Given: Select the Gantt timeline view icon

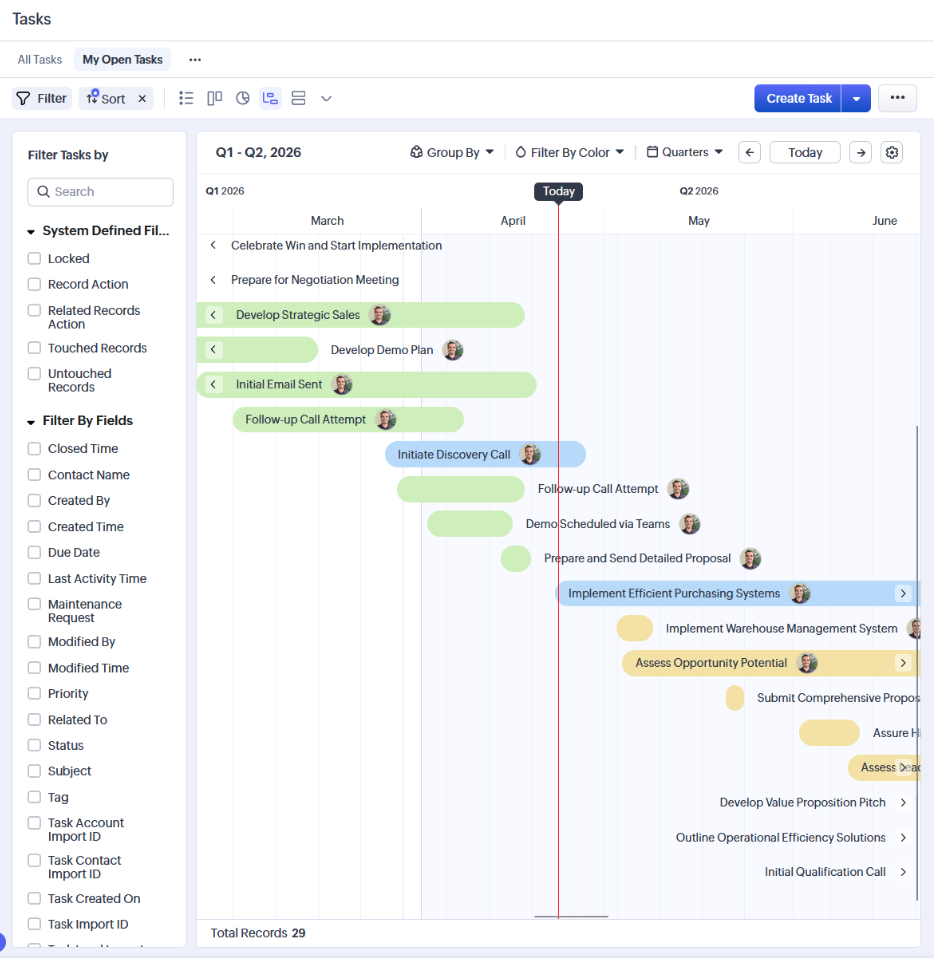Looking at the screenshot, I should tap(270, 98).
